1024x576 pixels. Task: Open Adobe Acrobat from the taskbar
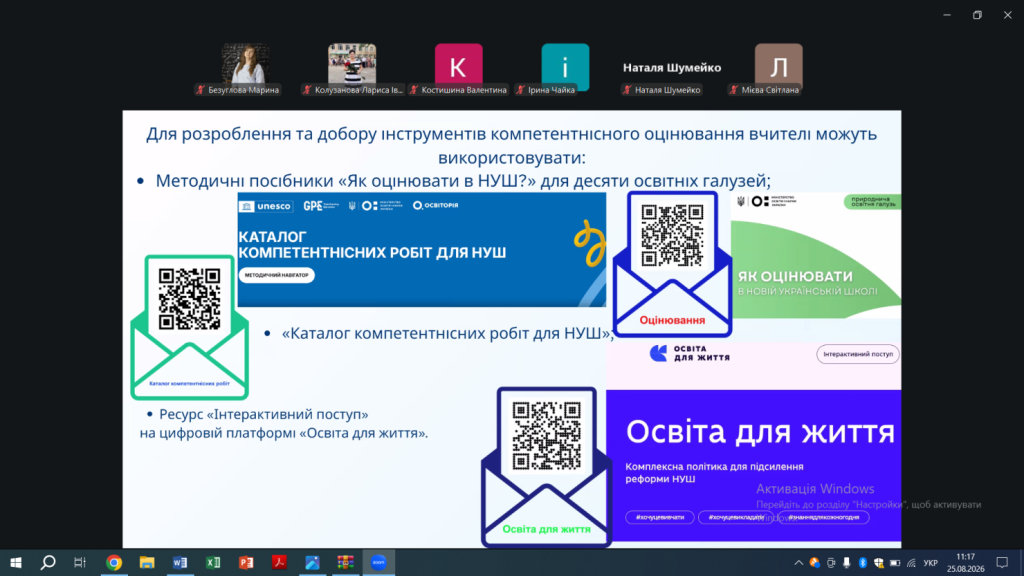tap(280, 562)
